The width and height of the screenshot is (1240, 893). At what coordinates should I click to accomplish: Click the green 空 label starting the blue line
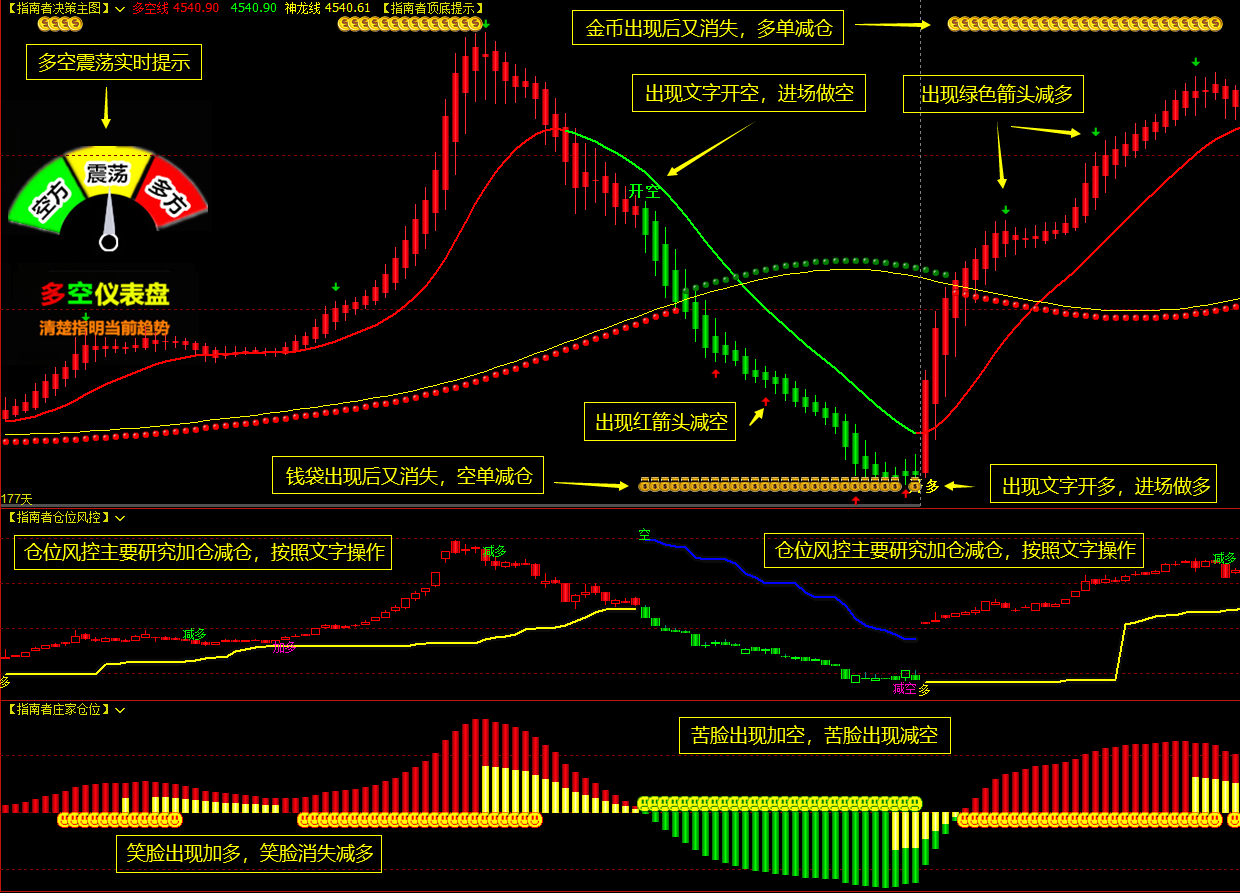point(644,534)
